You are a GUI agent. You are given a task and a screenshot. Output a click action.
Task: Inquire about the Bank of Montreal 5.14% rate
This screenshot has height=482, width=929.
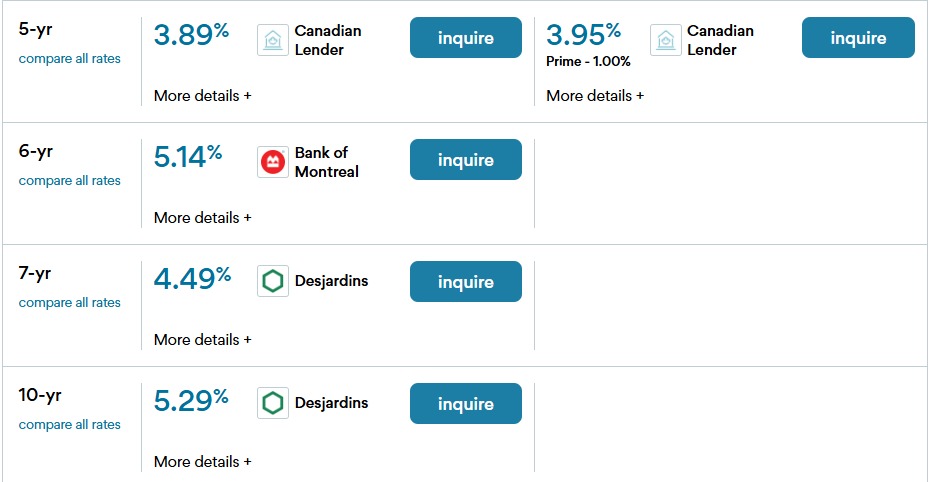tap(466, 159)
